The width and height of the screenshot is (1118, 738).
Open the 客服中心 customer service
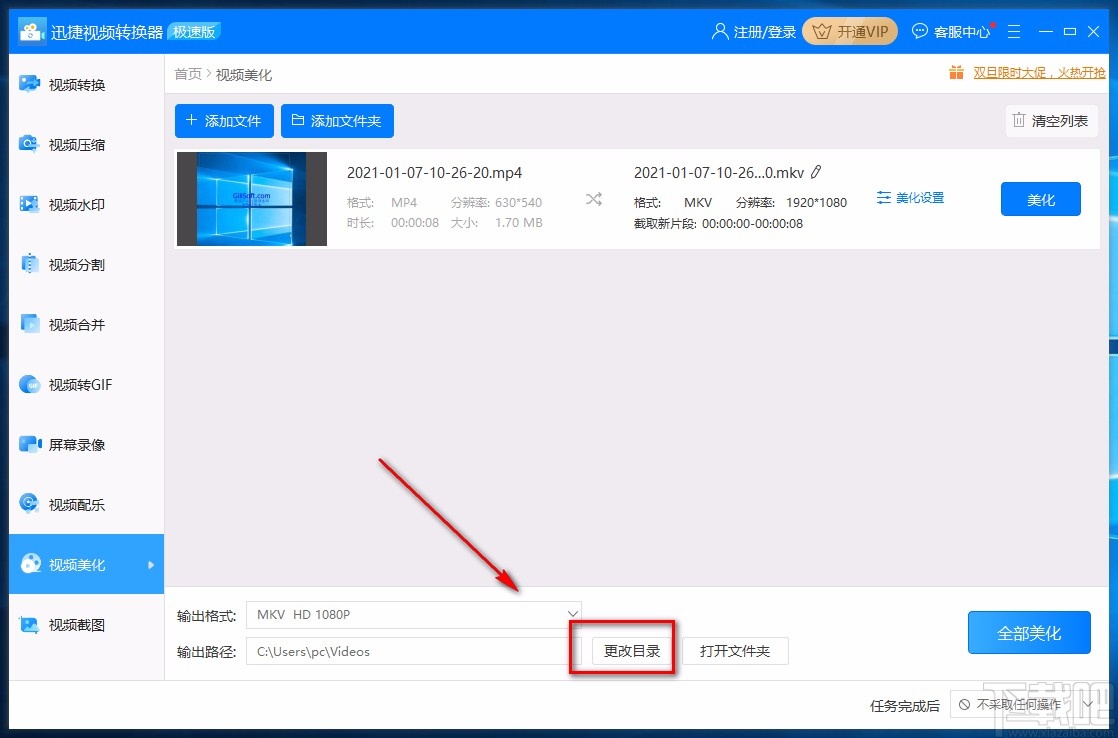(x=951, y=31)
